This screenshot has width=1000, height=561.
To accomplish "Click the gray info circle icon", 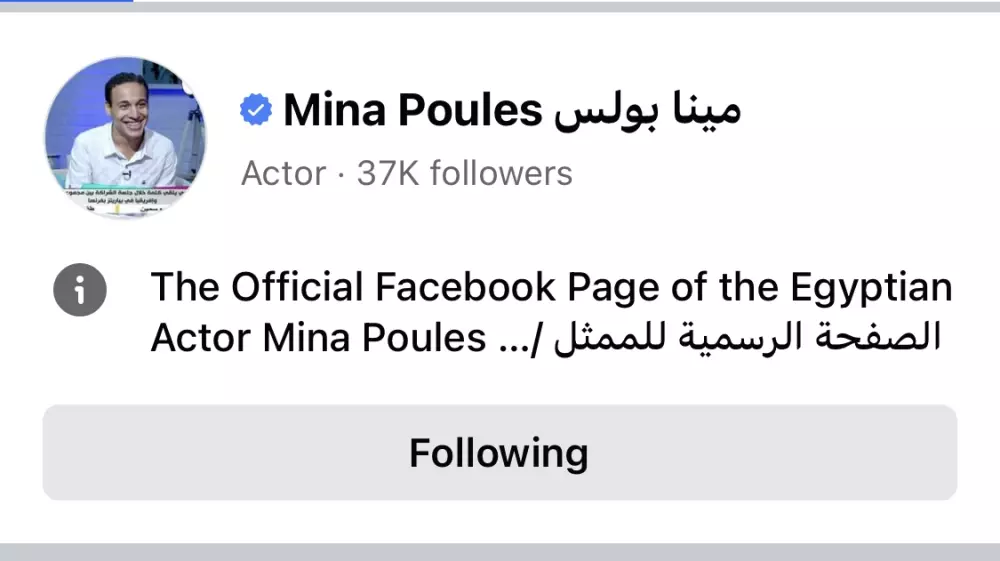I will (80, 290).
